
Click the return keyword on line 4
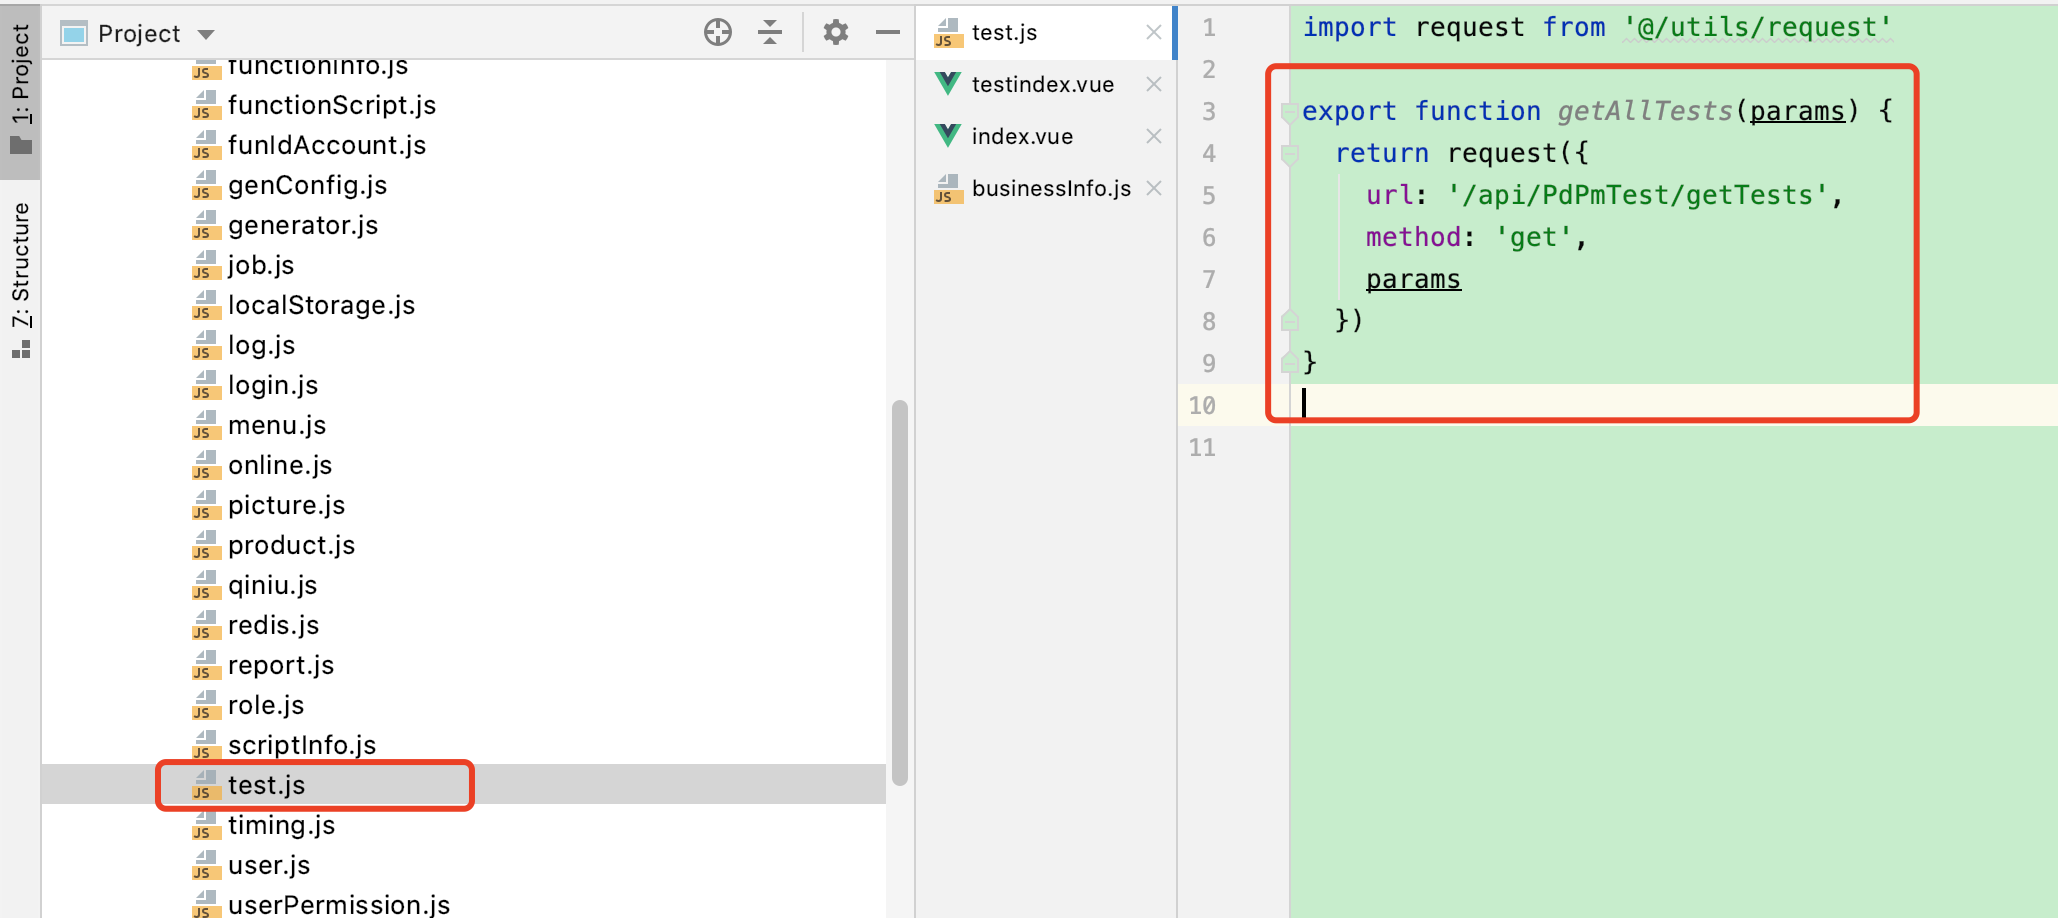[x=1382, y=153]
